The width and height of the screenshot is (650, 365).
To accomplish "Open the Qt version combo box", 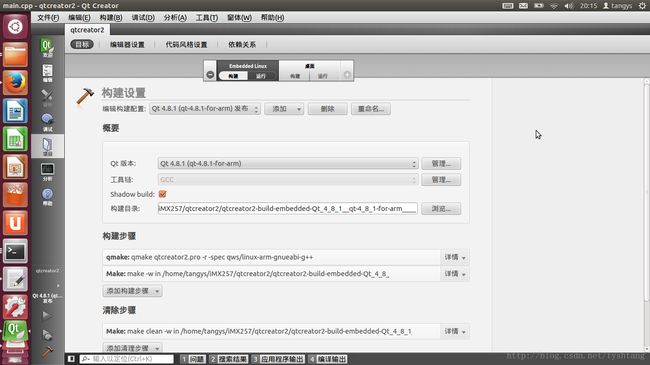I will (288, 163).
